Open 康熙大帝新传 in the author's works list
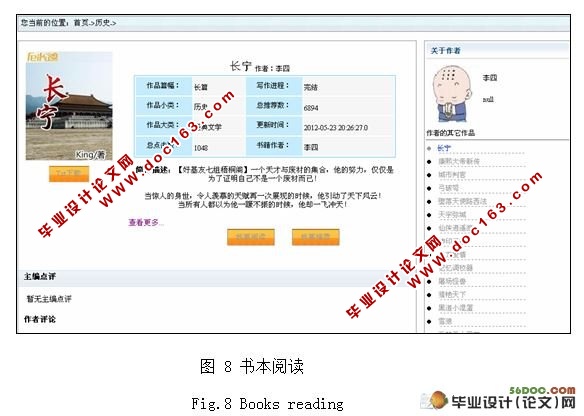 (458, 161)
